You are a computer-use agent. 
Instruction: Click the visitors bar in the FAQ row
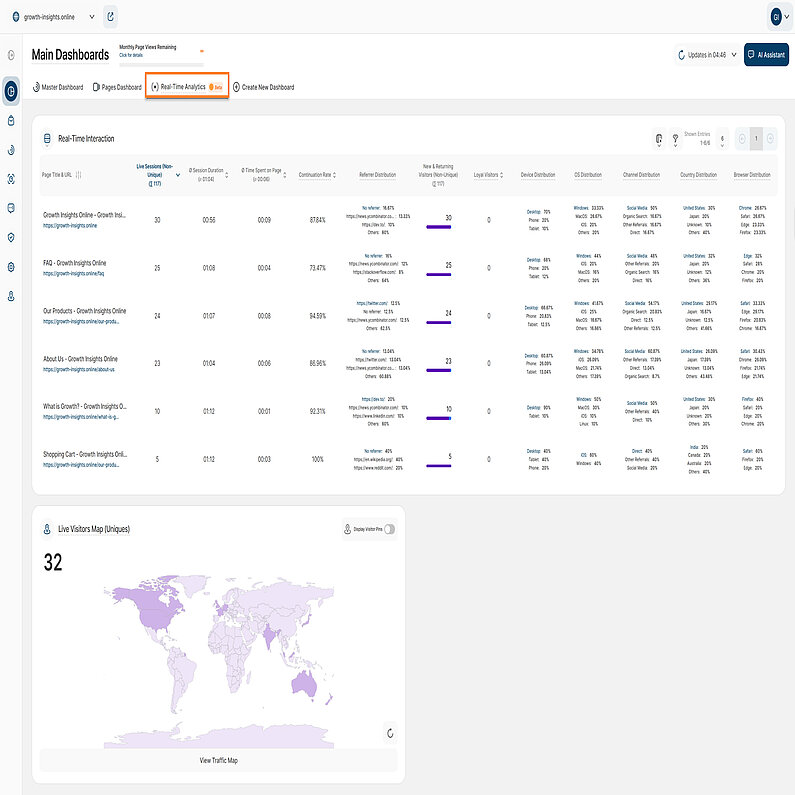439,275
